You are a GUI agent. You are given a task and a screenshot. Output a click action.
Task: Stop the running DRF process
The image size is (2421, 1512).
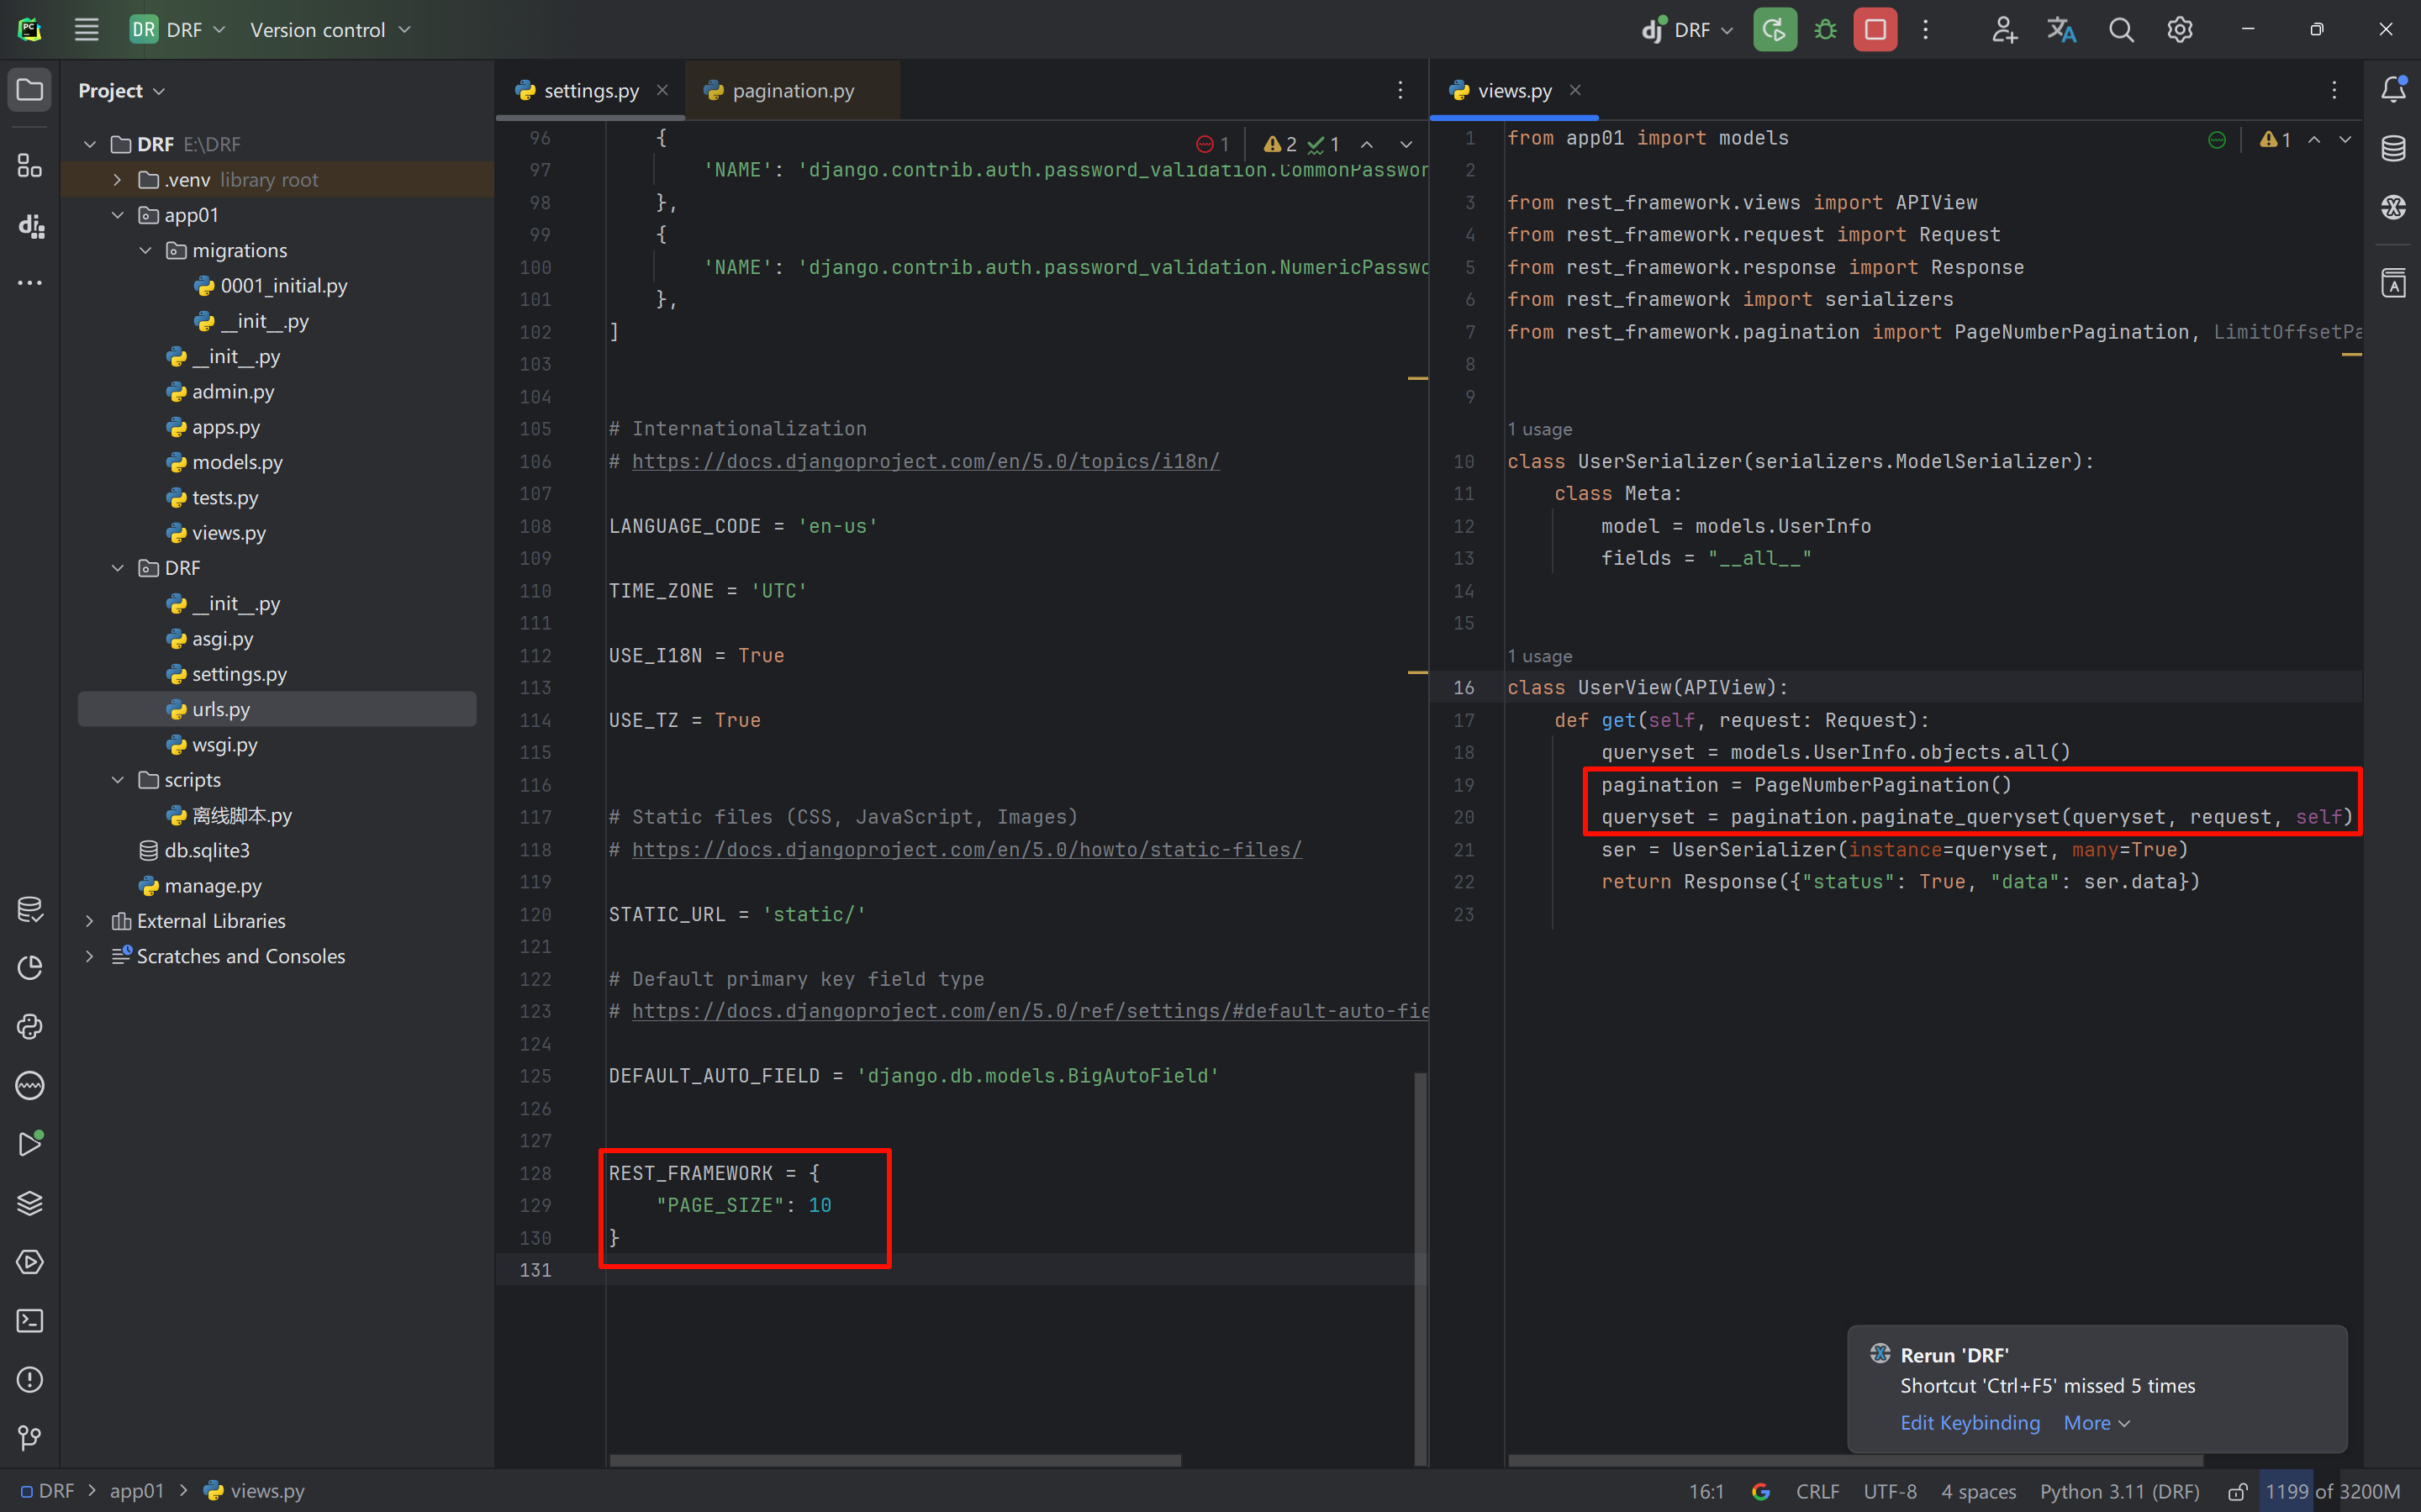click(1875, 30)
